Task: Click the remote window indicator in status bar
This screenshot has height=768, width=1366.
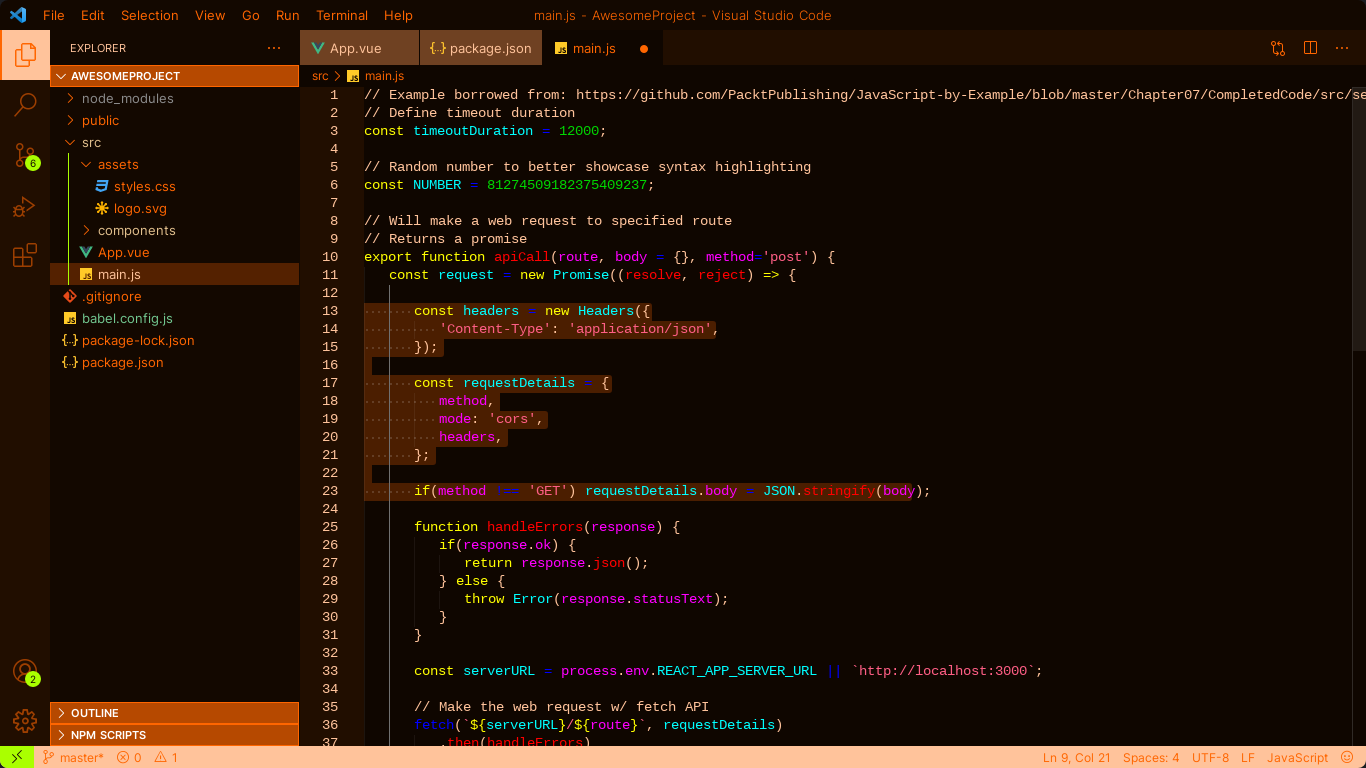Action: tap(16, 757)
